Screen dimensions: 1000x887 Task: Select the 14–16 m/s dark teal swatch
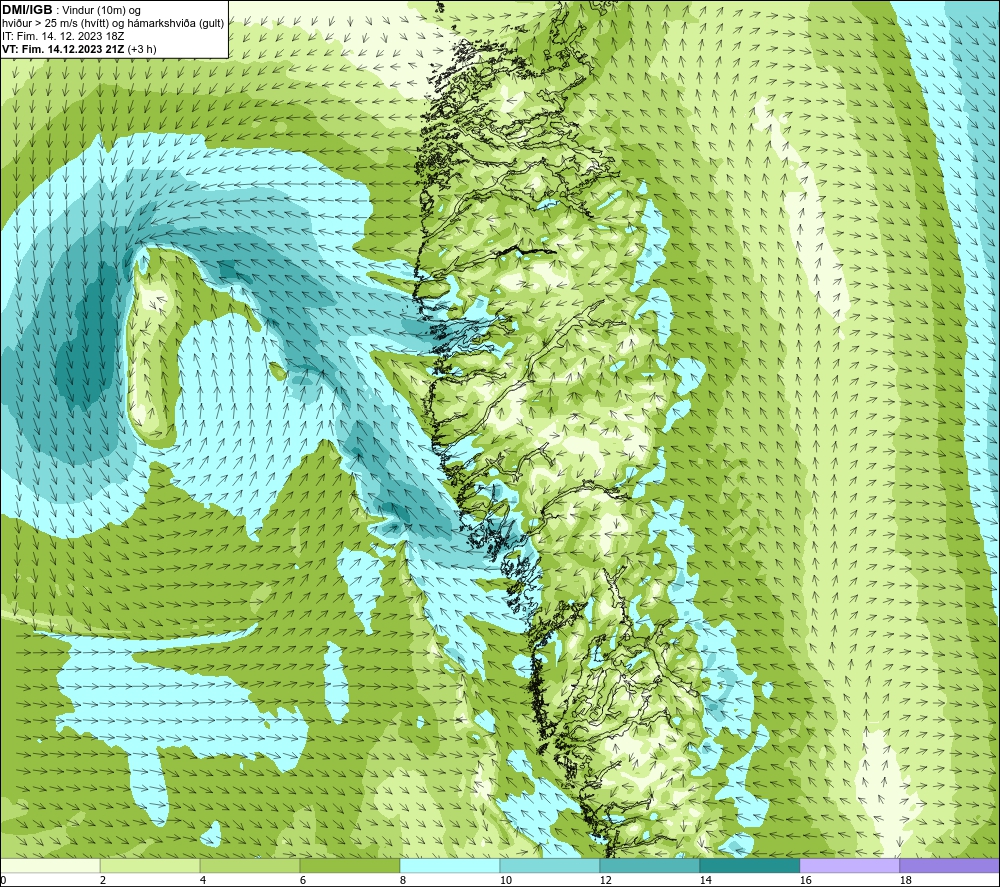749,865
